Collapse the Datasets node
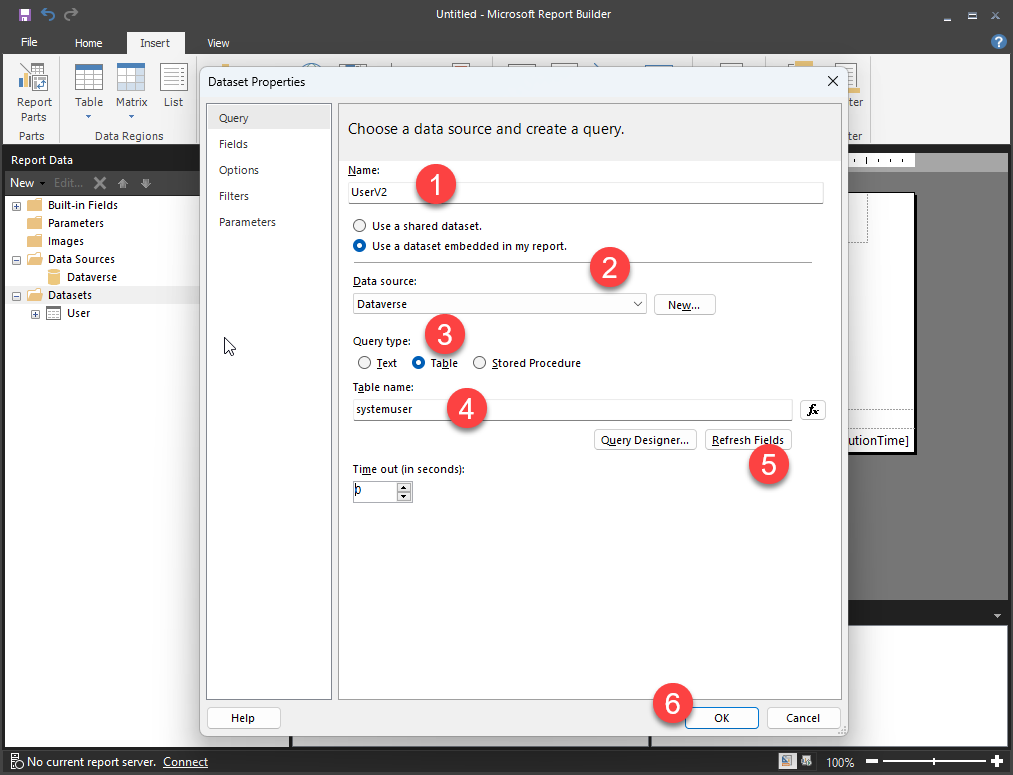 (16, 296)
